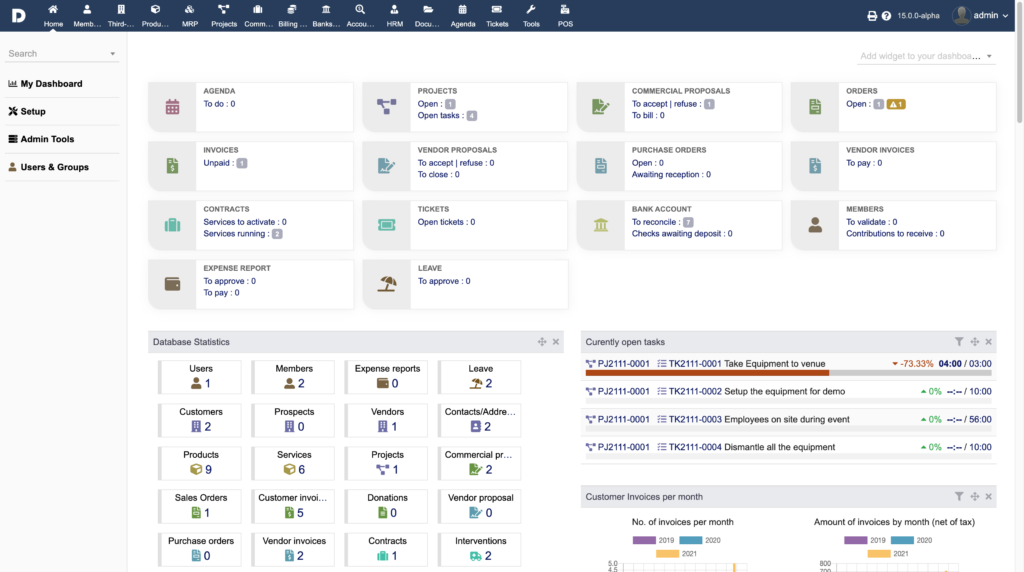This screenshot has width=1024, height=572.
Task: Open the Leave widget umbrella icon
Action: click(387, 285)
